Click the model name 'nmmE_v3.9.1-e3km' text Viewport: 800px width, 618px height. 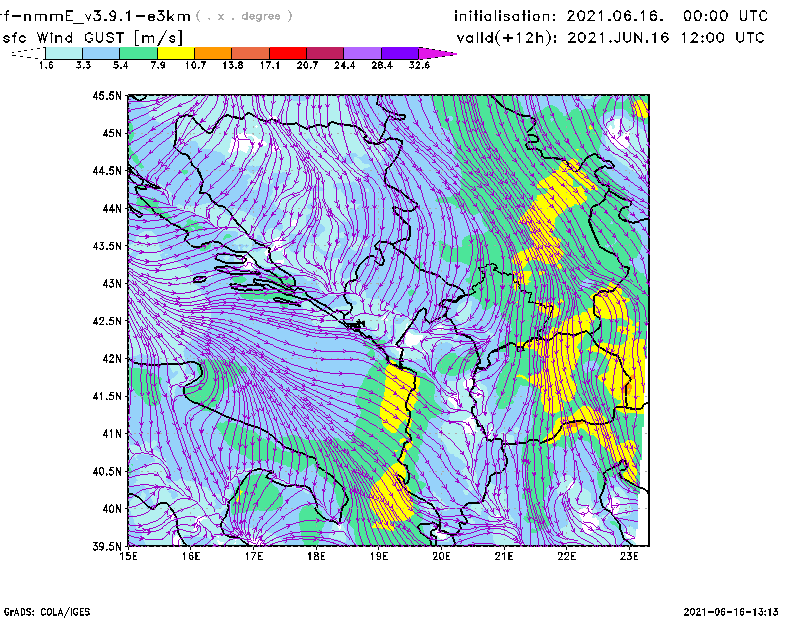tap(107, 16)
